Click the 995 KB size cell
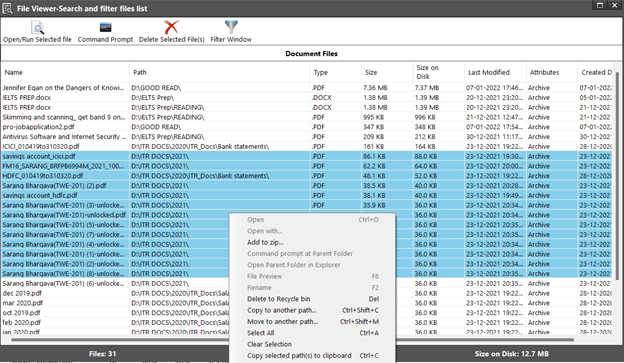Screen dimensions: 624x363 pos(373,117)
